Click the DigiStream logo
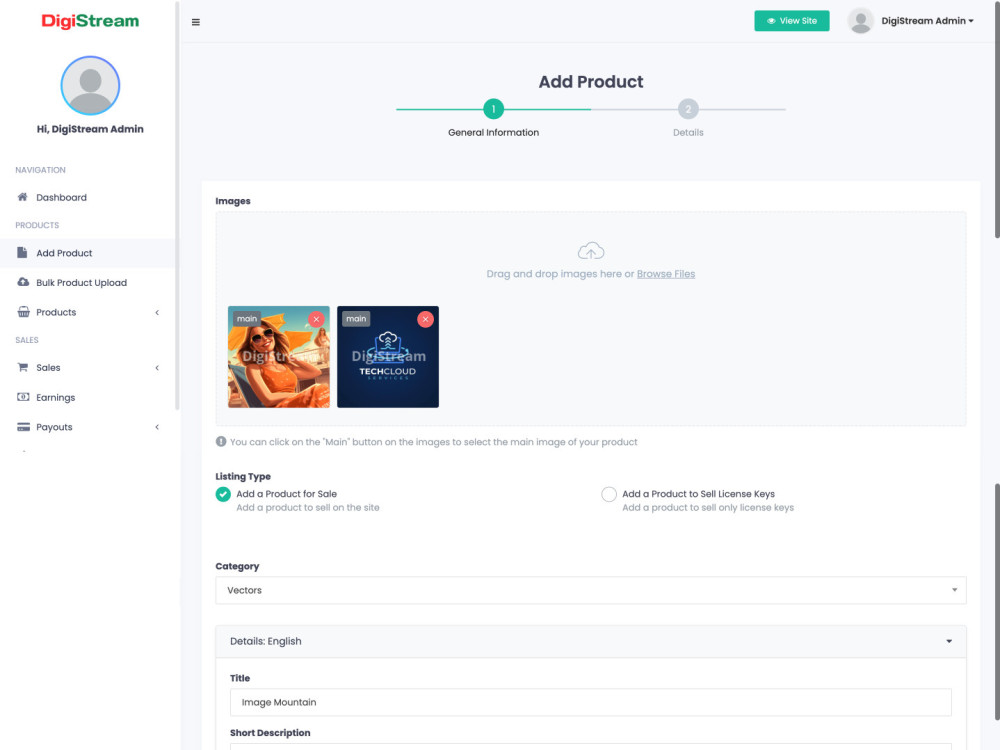Screen dimensions: 1000x750 coord(90,21)
